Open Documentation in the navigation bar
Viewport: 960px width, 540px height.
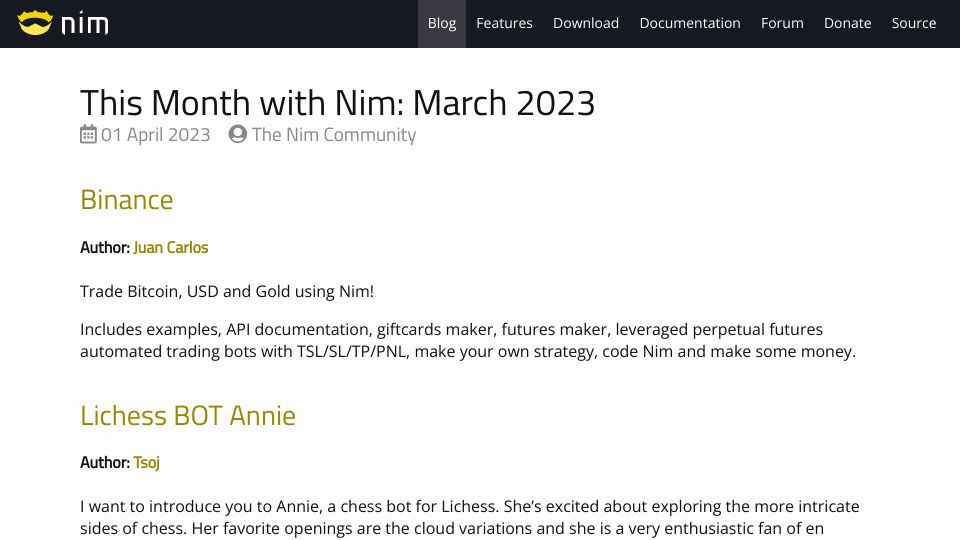click(690, 23)
